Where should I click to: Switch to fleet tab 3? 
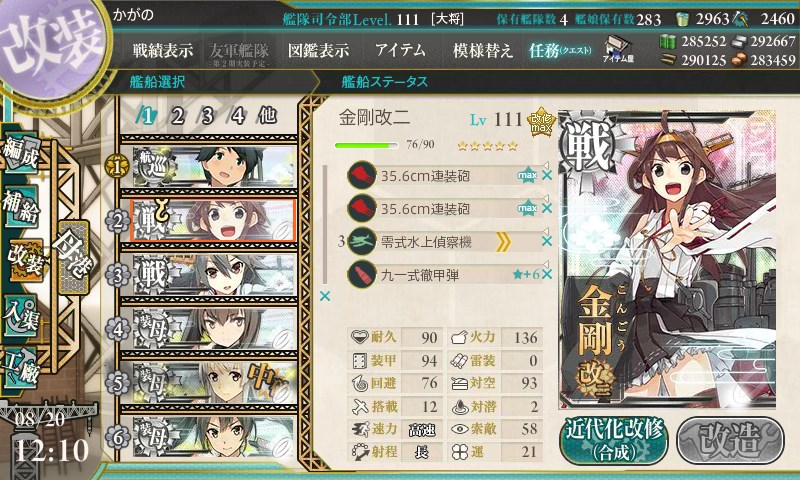207,116
